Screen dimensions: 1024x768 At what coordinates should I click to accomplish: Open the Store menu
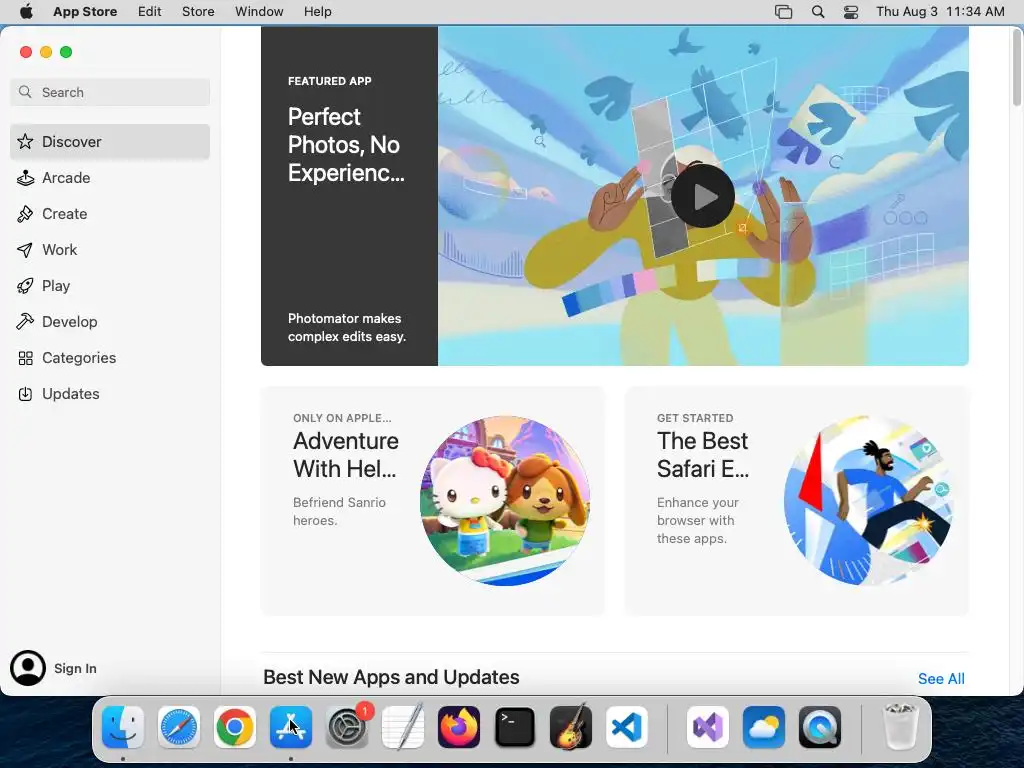click(198, 12)
